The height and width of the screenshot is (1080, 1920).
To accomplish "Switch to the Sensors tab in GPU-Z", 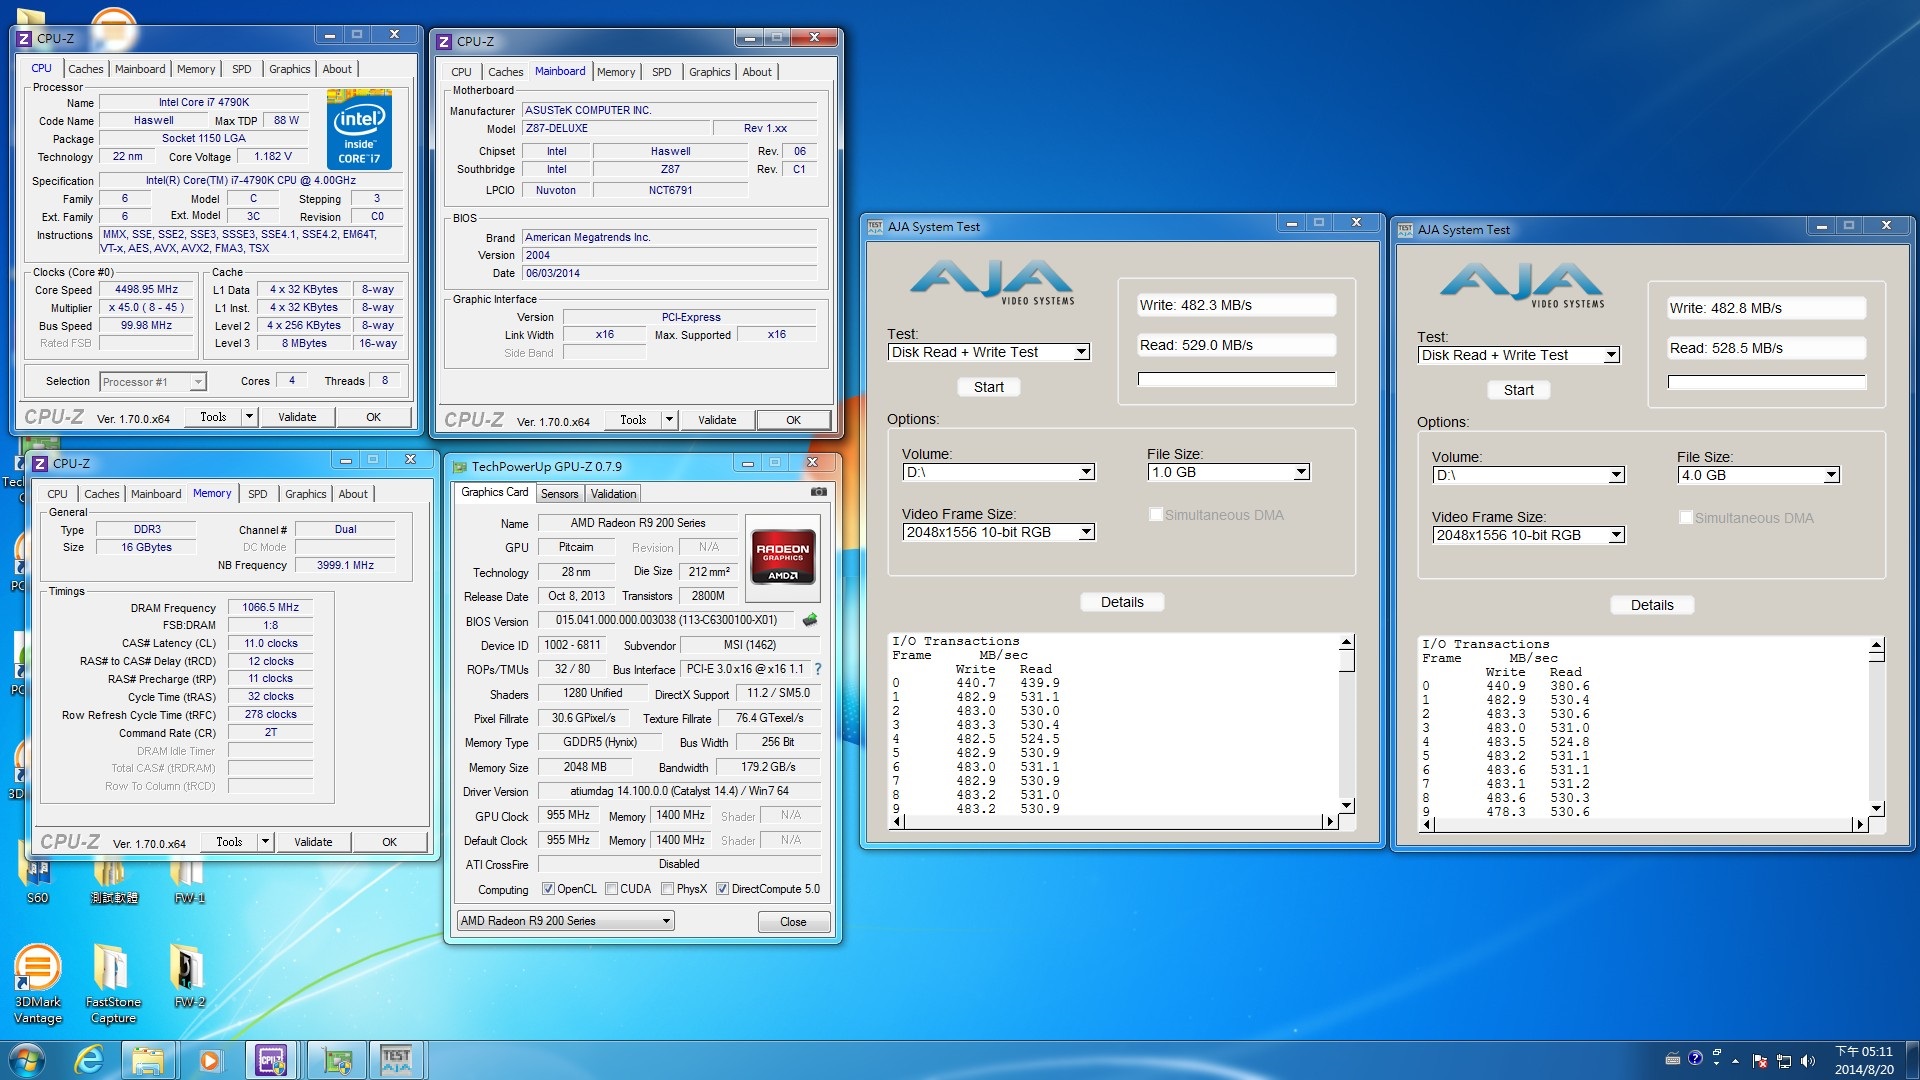I will (559, 494).
